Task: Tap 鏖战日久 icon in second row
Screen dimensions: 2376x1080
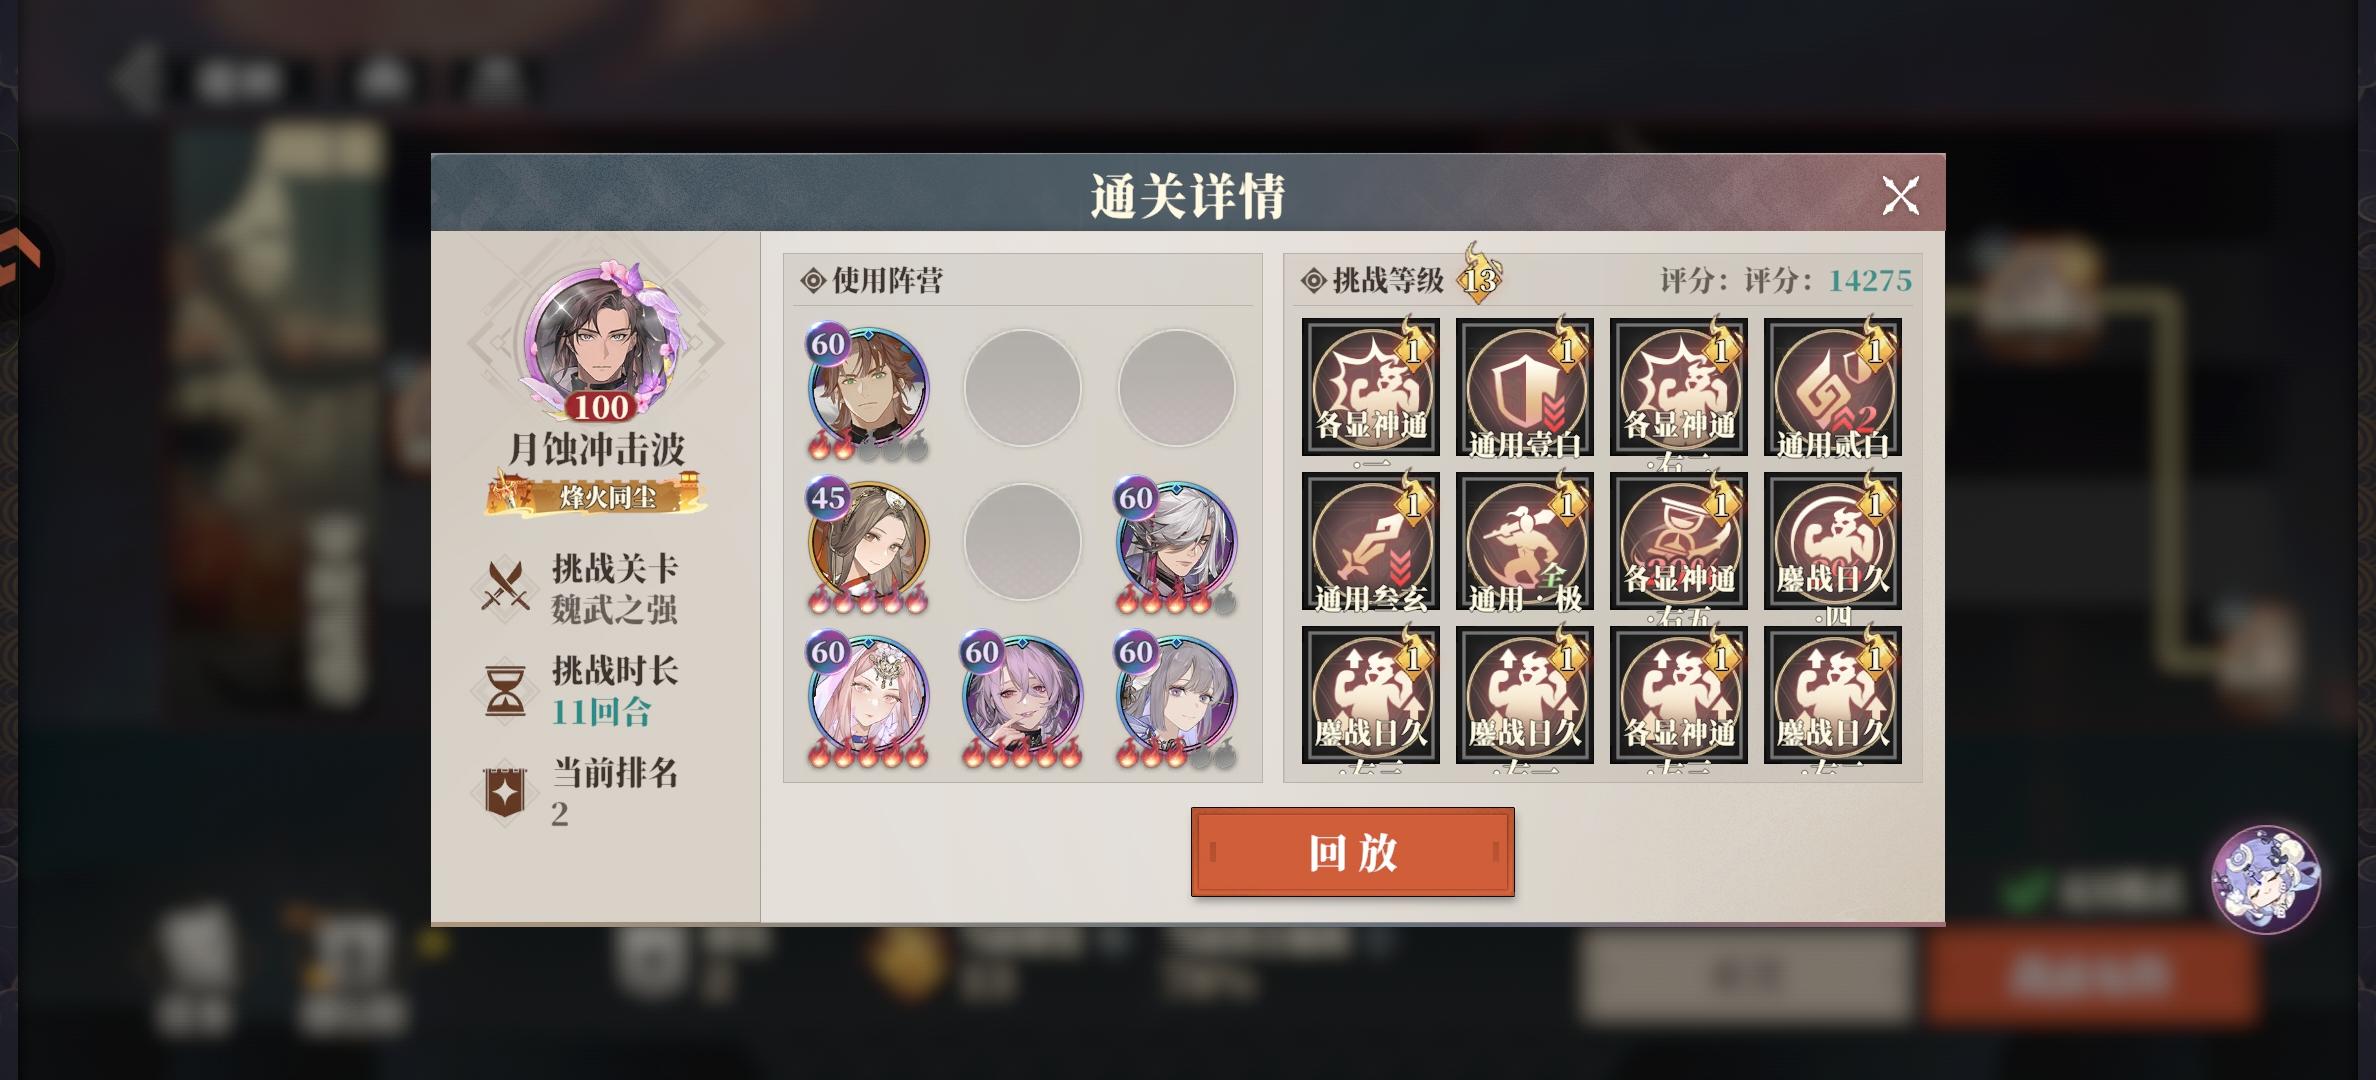Action: [x=1832, y=541]
